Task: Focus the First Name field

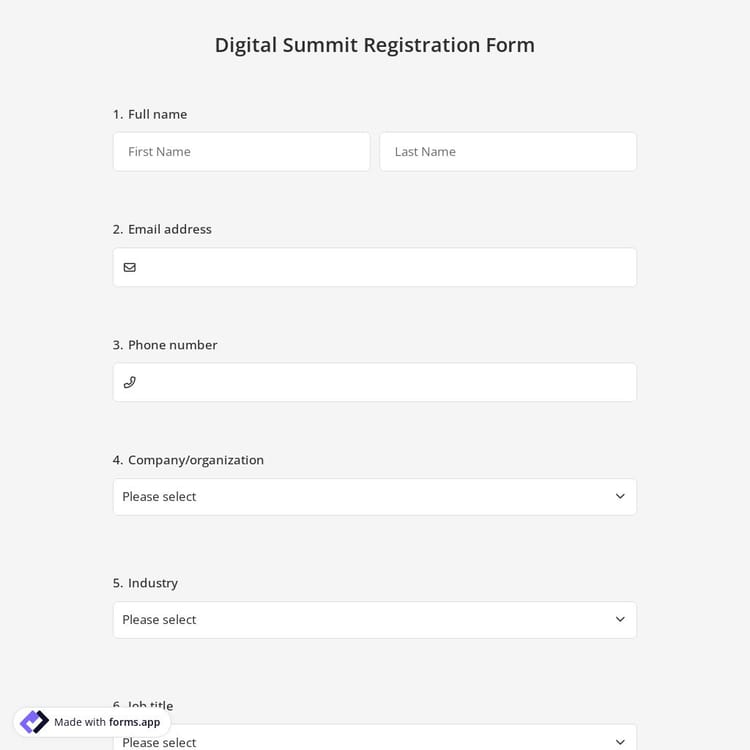Action: 241,152
